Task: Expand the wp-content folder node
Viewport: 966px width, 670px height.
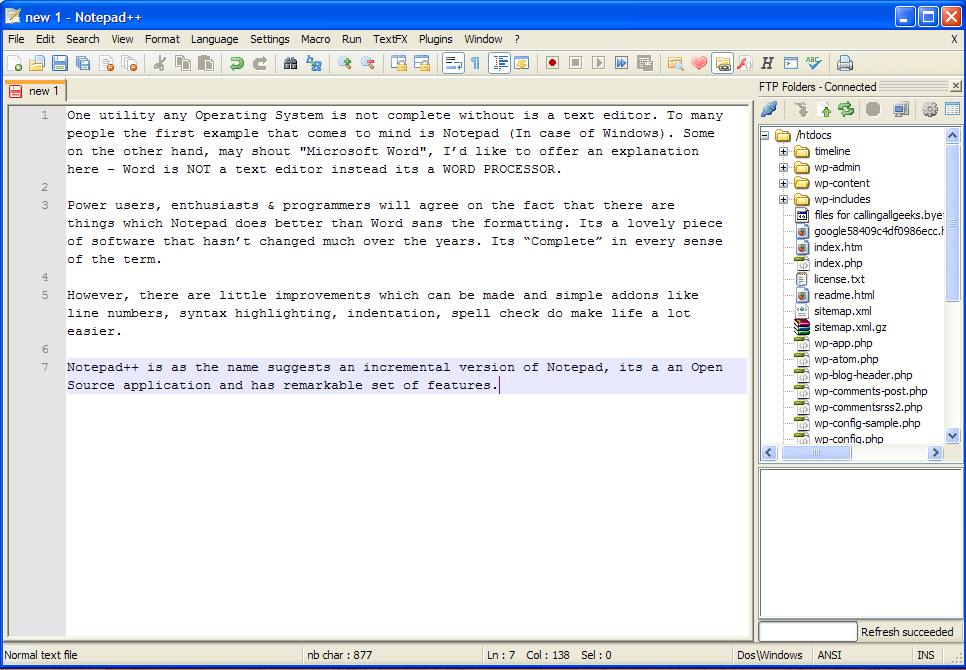Action: pyautogui.click(x=783, y=183)
